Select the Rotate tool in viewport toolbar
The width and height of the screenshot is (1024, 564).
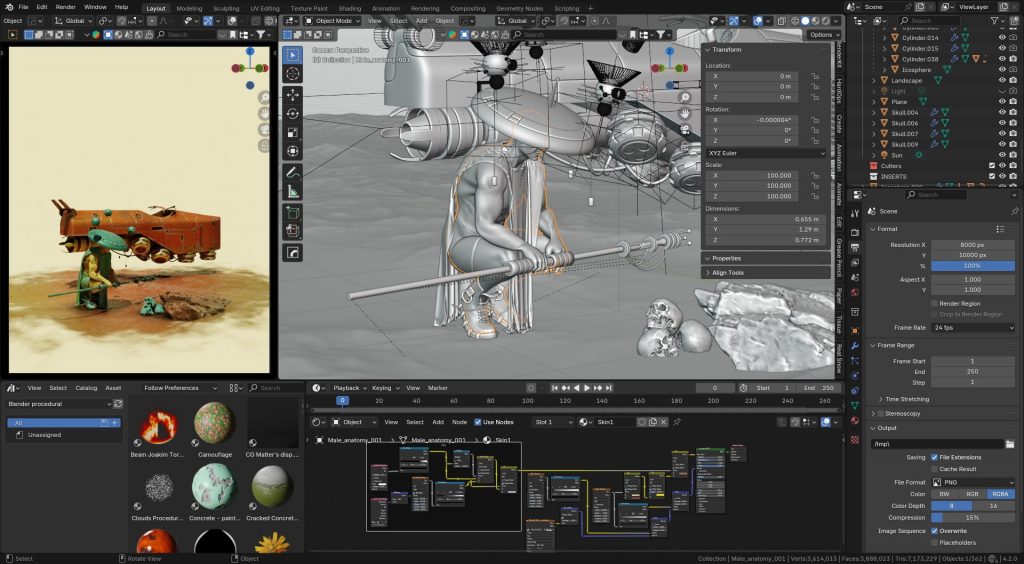click(293, 112)
